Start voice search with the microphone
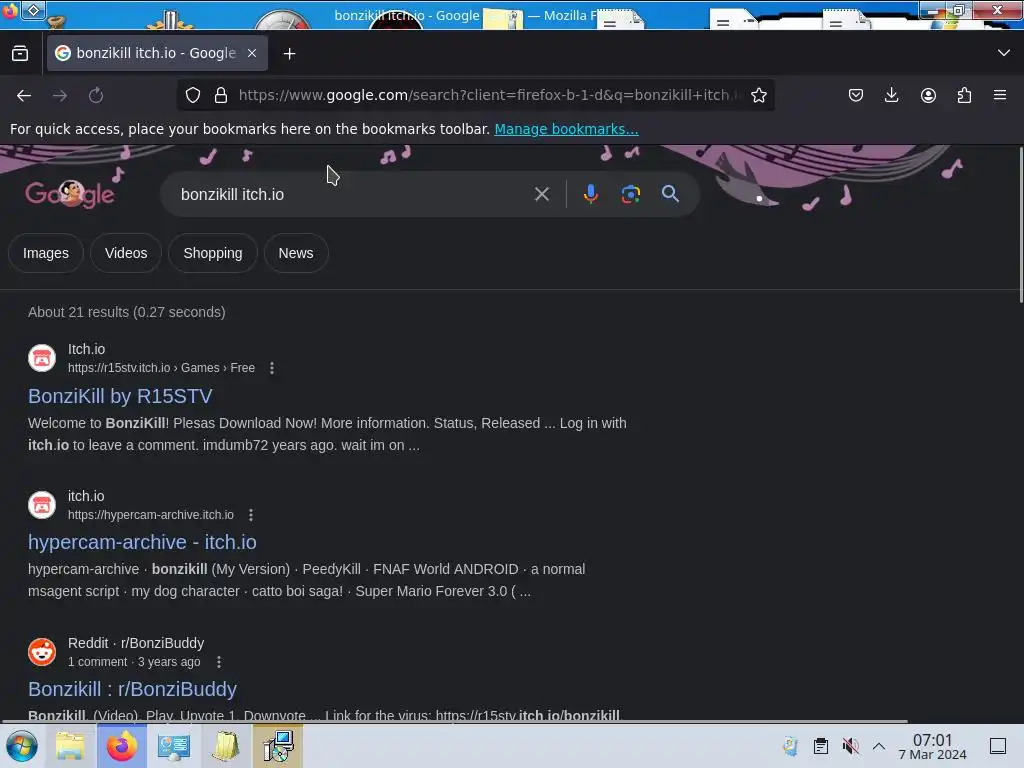The image size is (1024, 768). click(590, 194)
